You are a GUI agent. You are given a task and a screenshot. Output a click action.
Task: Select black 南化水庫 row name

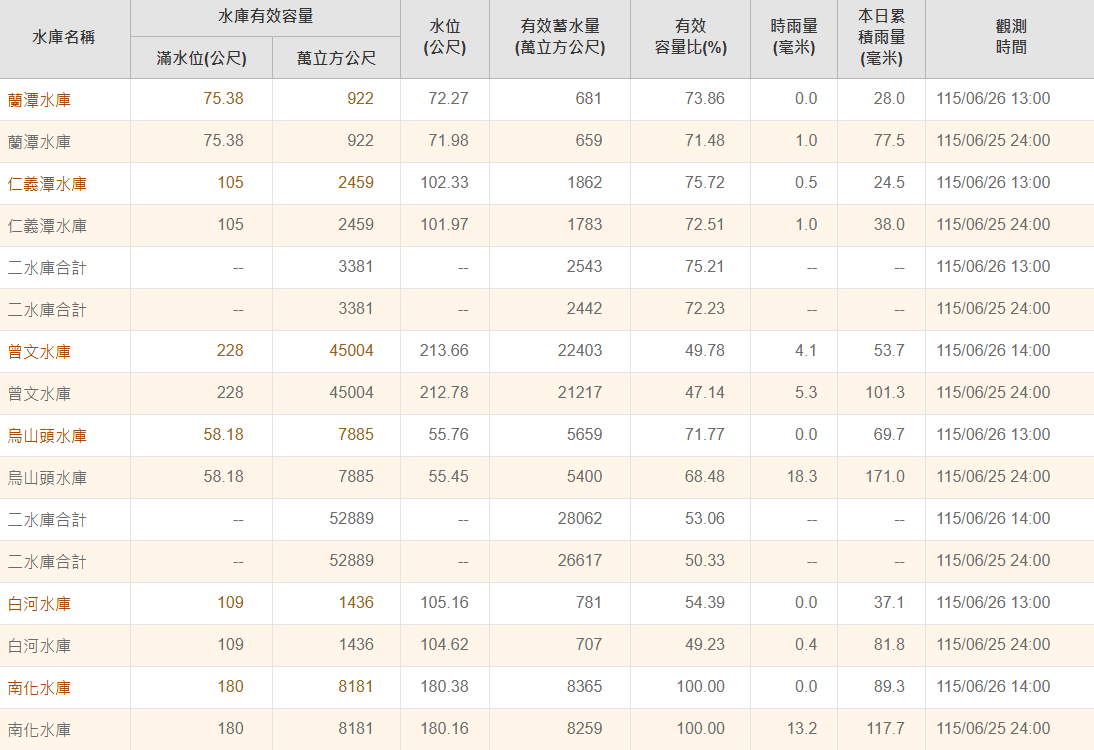pyautogui.click(x=39, y=730)
